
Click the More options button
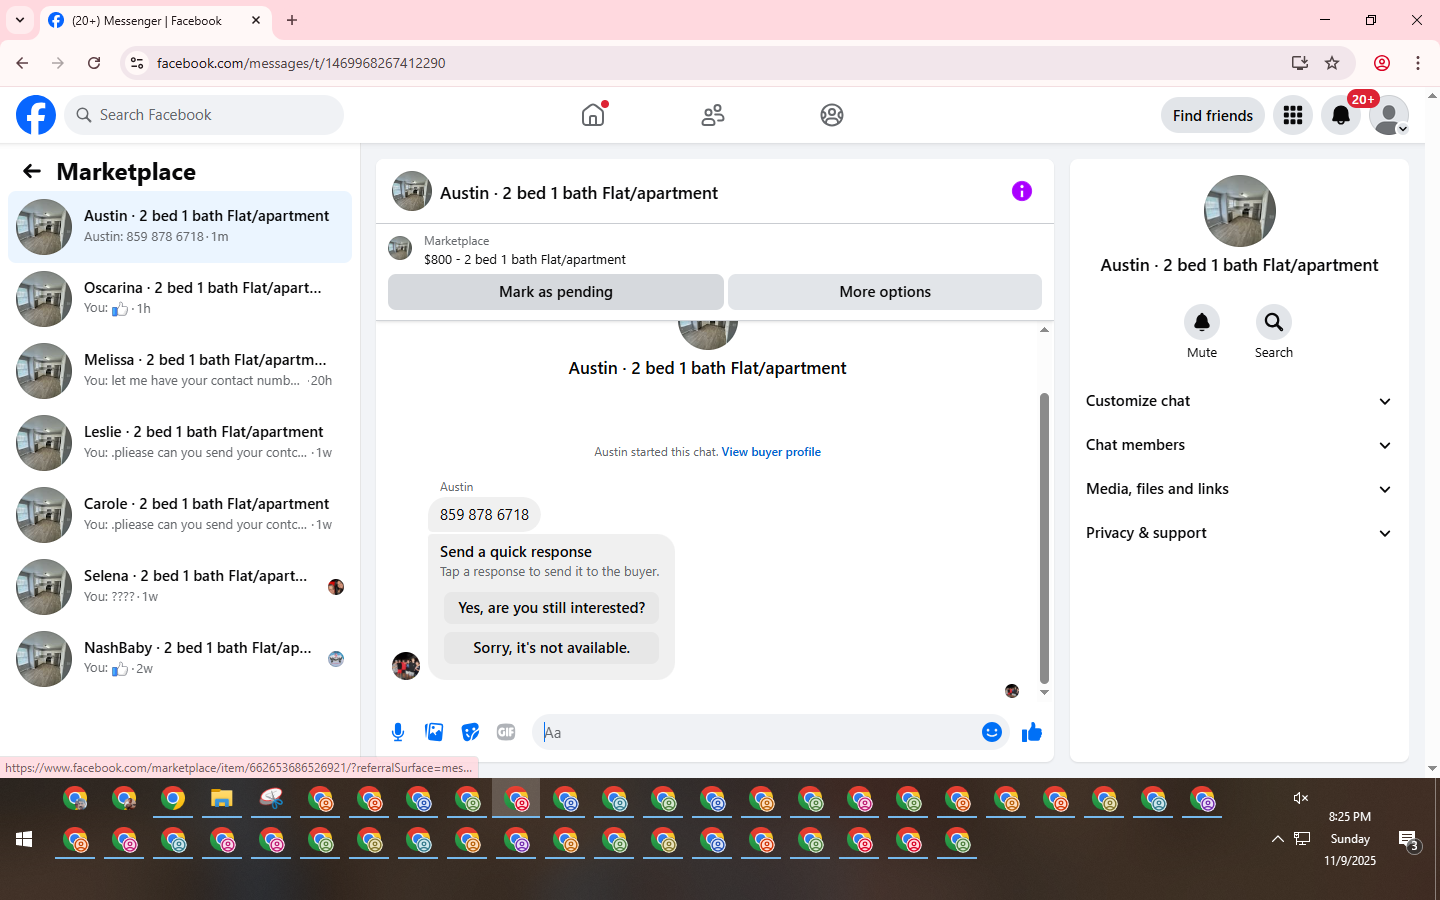(x=885, y=292)
